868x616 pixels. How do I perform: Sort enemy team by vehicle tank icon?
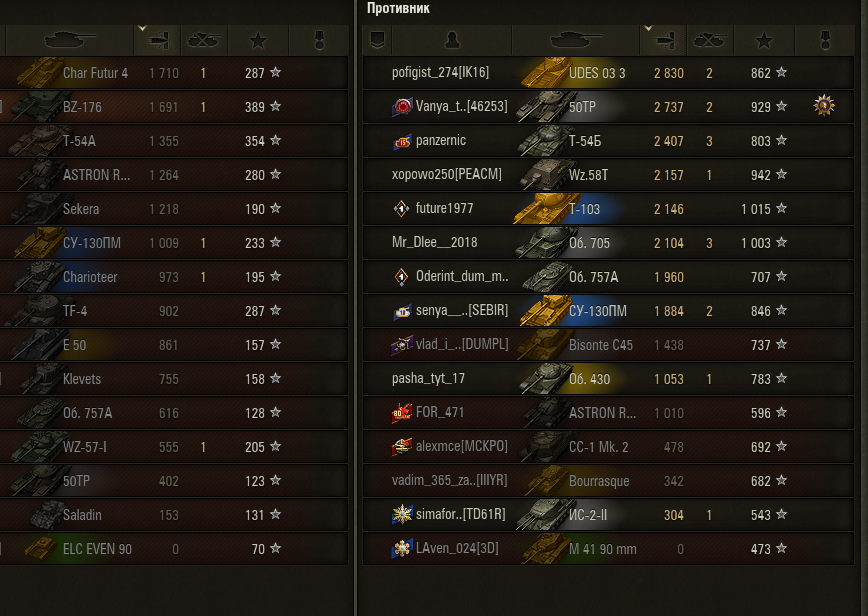point(576,40)
